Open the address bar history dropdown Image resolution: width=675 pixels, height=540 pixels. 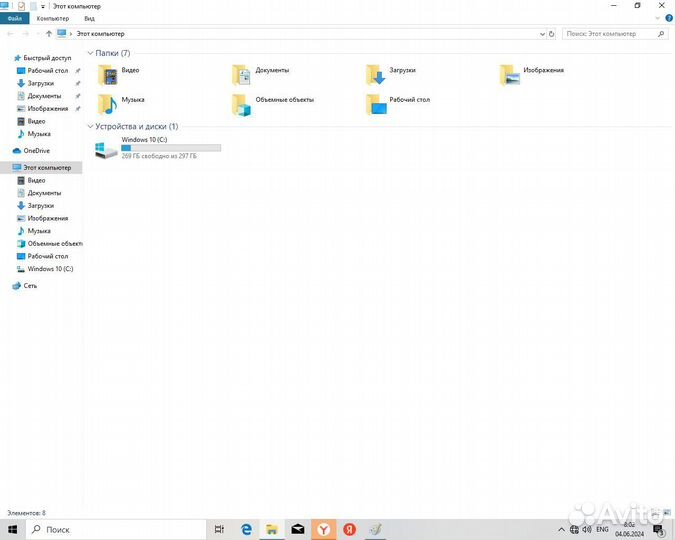tap(542, 34)
